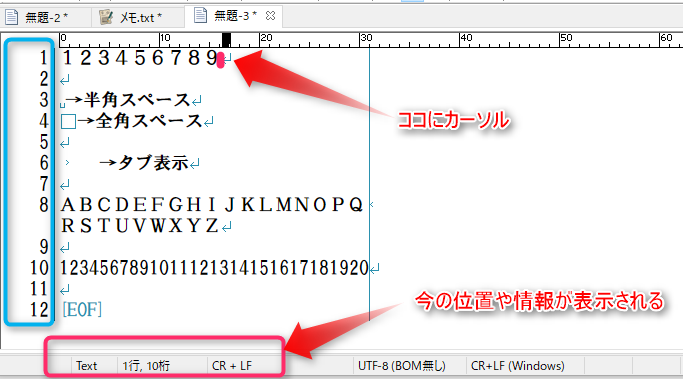The width and height of the screenshot is (683, 379).
Task: Click the document icon on 無題-3 tab
Action: (x=200, y=15)
